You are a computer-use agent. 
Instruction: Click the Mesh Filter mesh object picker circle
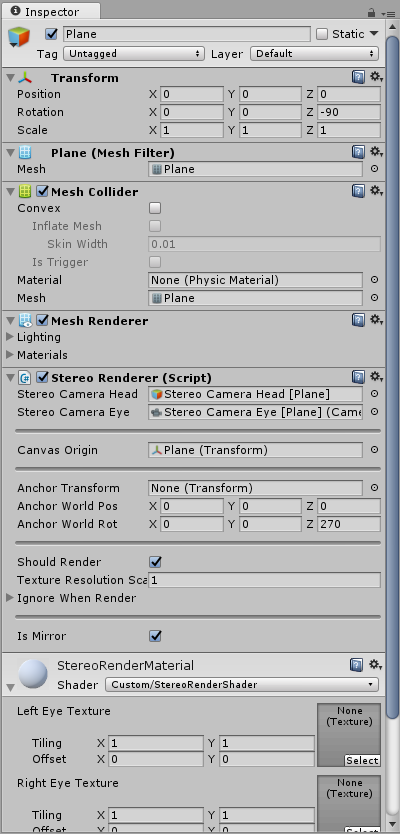[374, 169]
